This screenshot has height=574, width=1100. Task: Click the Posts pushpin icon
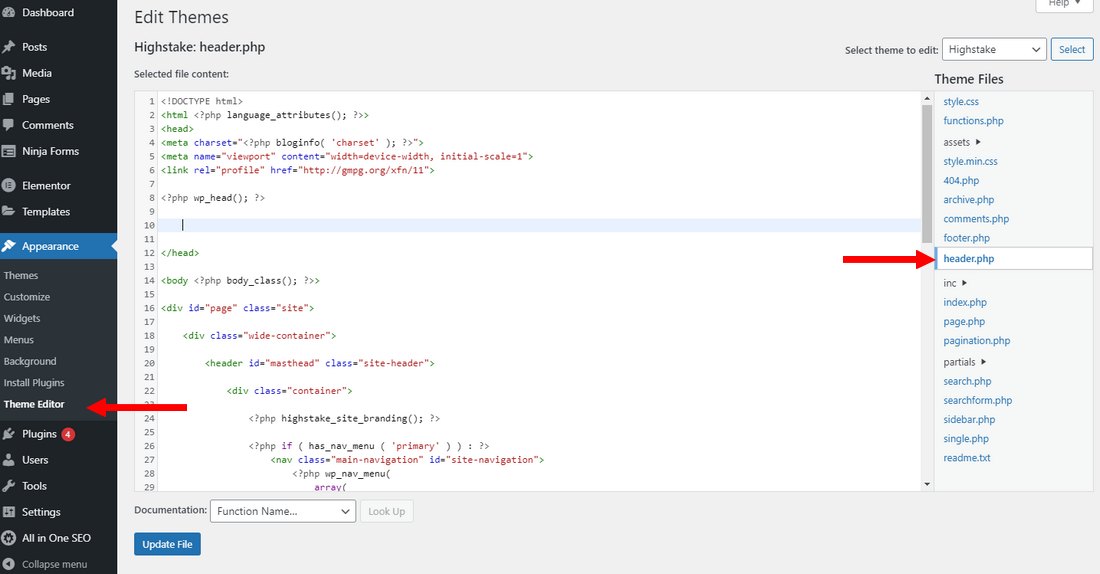pos(9,47)
